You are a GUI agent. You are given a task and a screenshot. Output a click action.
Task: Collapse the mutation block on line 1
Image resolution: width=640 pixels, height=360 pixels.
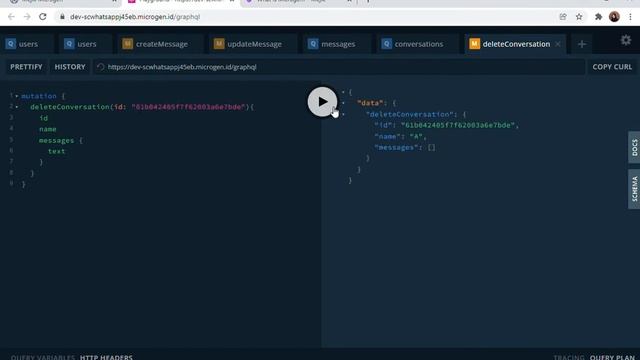pos(17,96)
